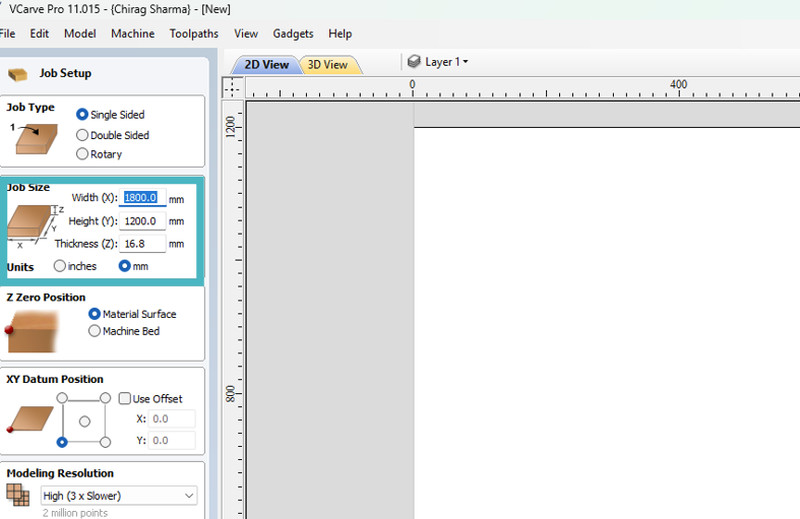Switch to the 2D View tab
Viewport: 800px width, 519px height.
click(266, 65)
